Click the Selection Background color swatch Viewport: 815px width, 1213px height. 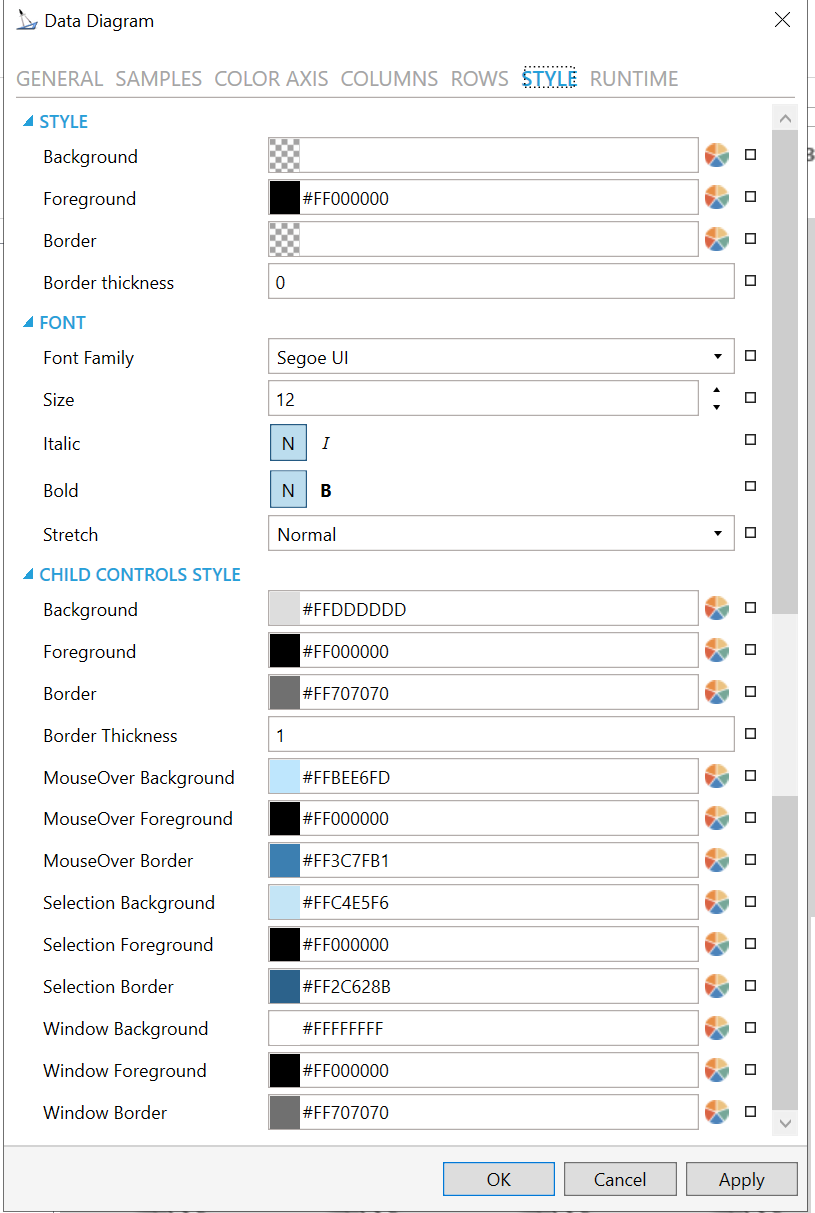click(x=285, y=903)
